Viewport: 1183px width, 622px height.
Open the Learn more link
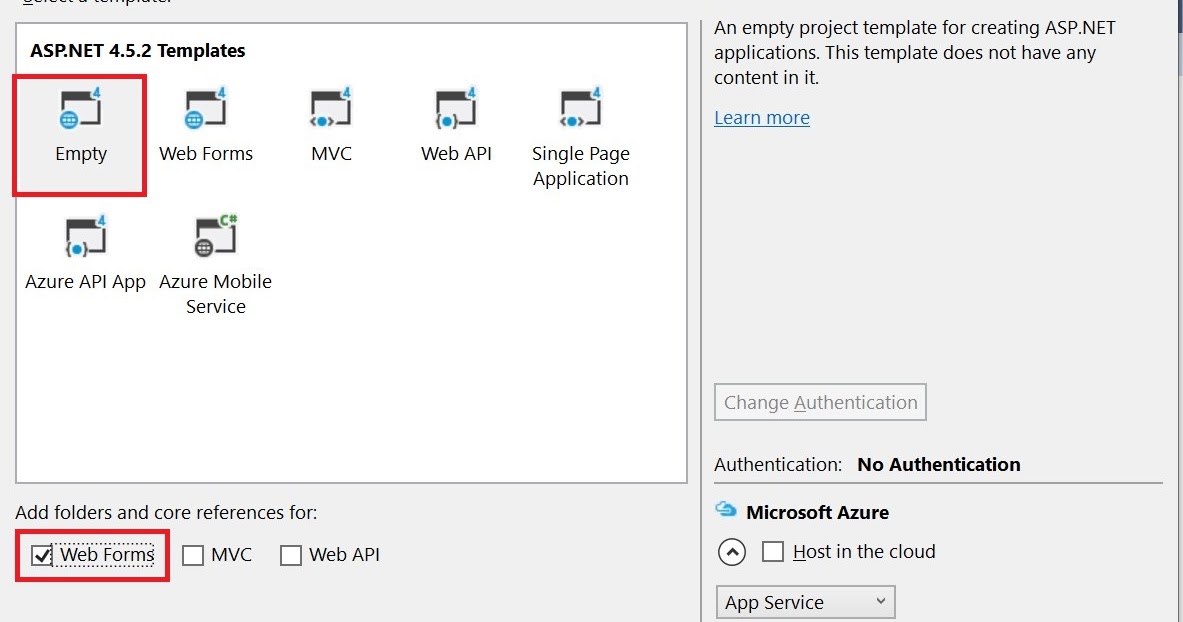tap(761, 117)
